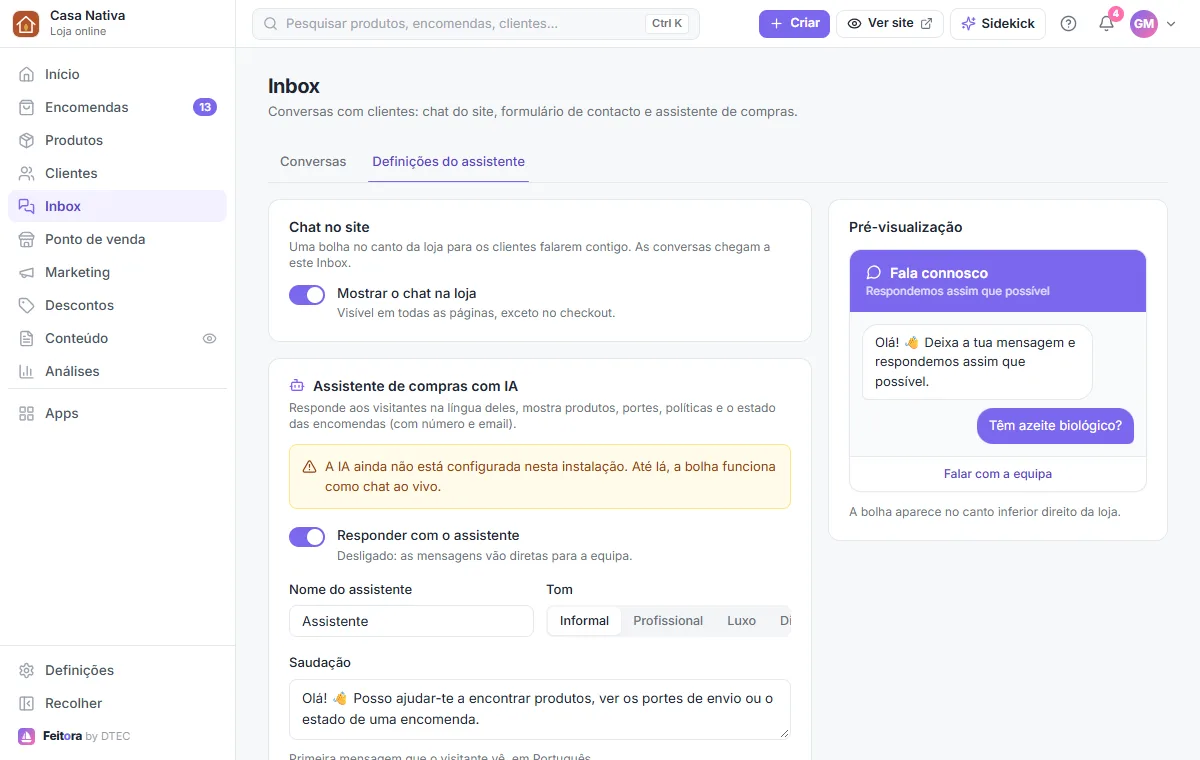Click the Clientes people icon
The image size is (1200, 760).
click(27, 173)
